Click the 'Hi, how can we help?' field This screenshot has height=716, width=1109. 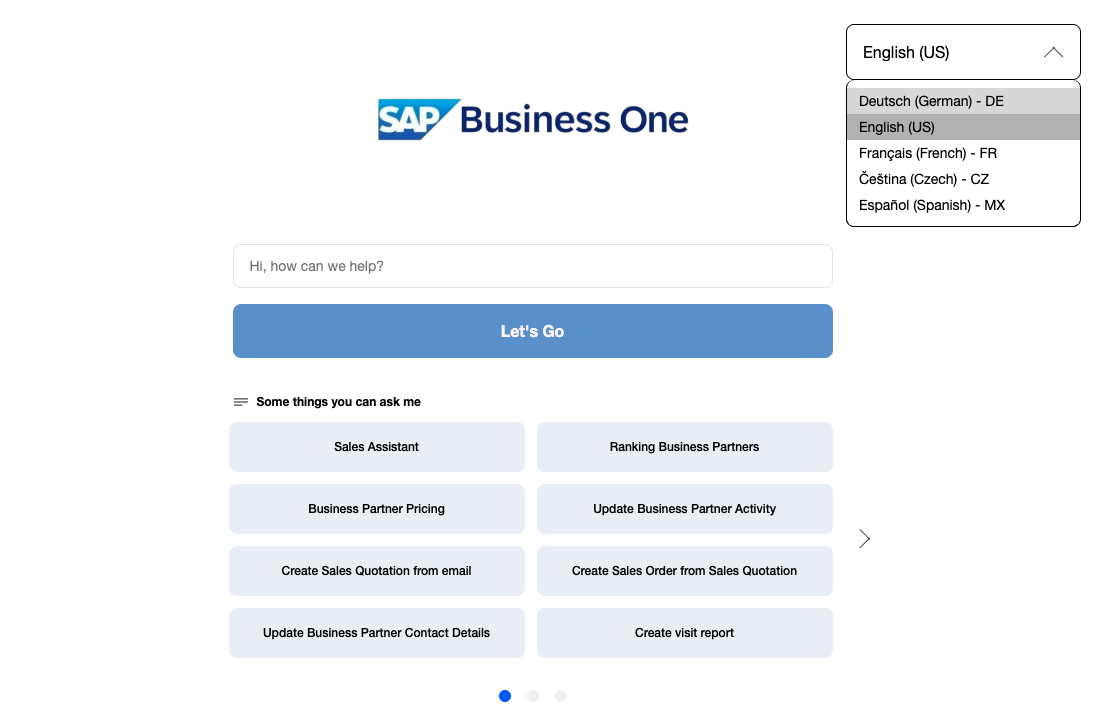(533, 266)
